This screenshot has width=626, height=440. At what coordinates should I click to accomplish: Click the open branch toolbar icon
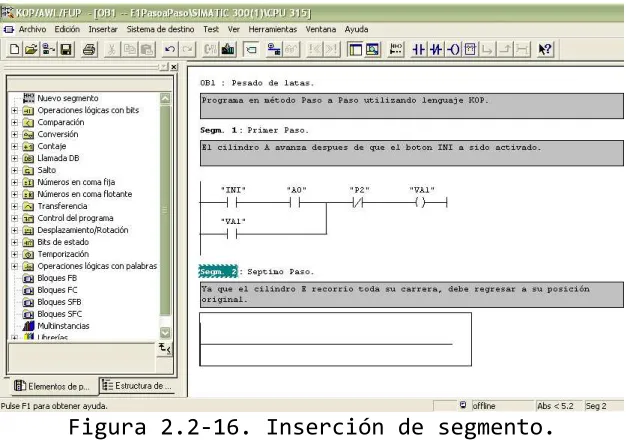[487, 50]
